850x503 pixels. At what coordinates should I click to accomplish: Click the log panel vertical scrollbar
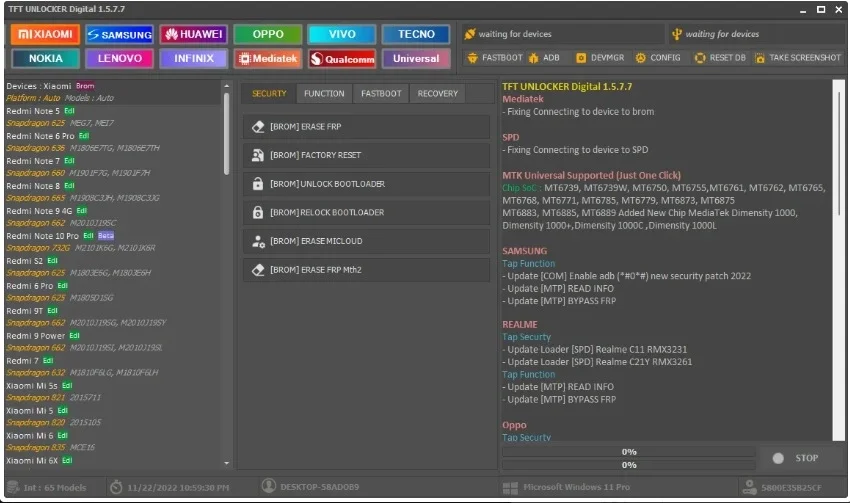click(x=839, y=260)
